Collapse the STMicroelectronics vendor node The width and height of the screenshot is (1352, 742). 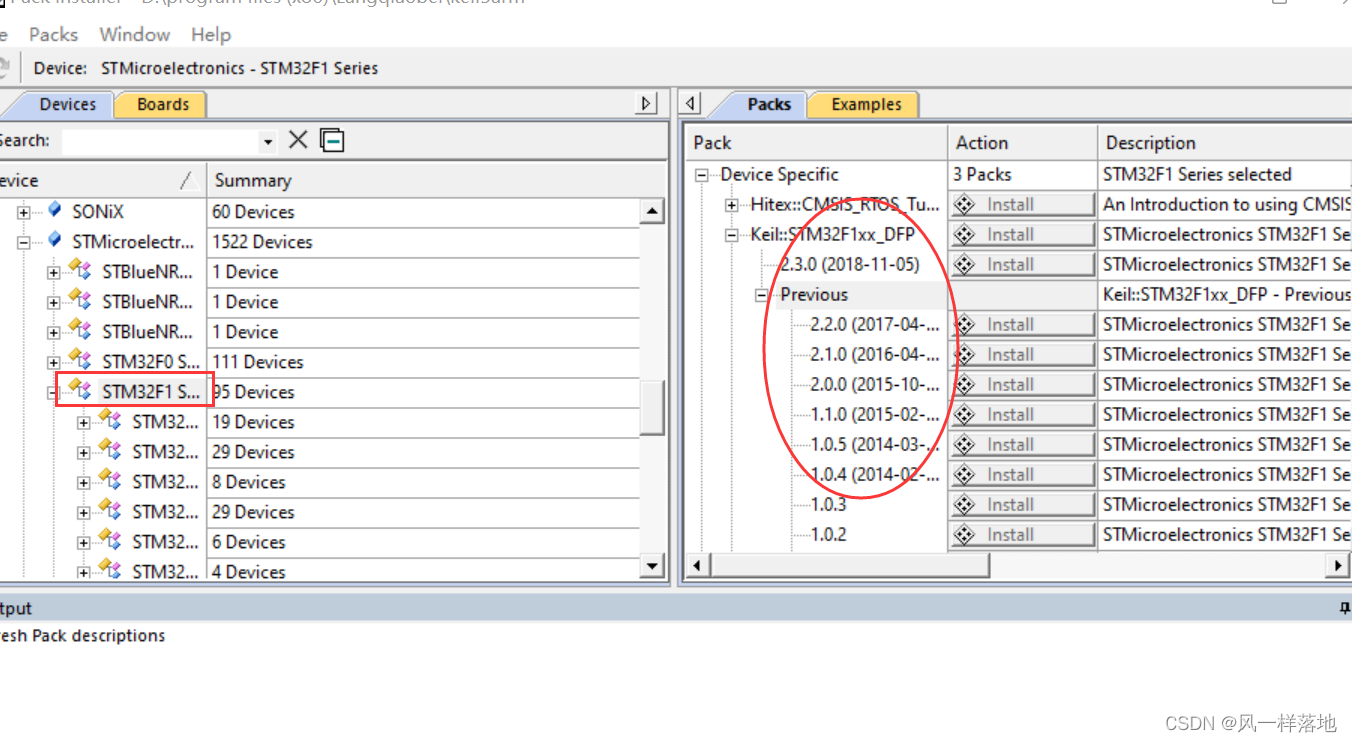click(24, 242)
